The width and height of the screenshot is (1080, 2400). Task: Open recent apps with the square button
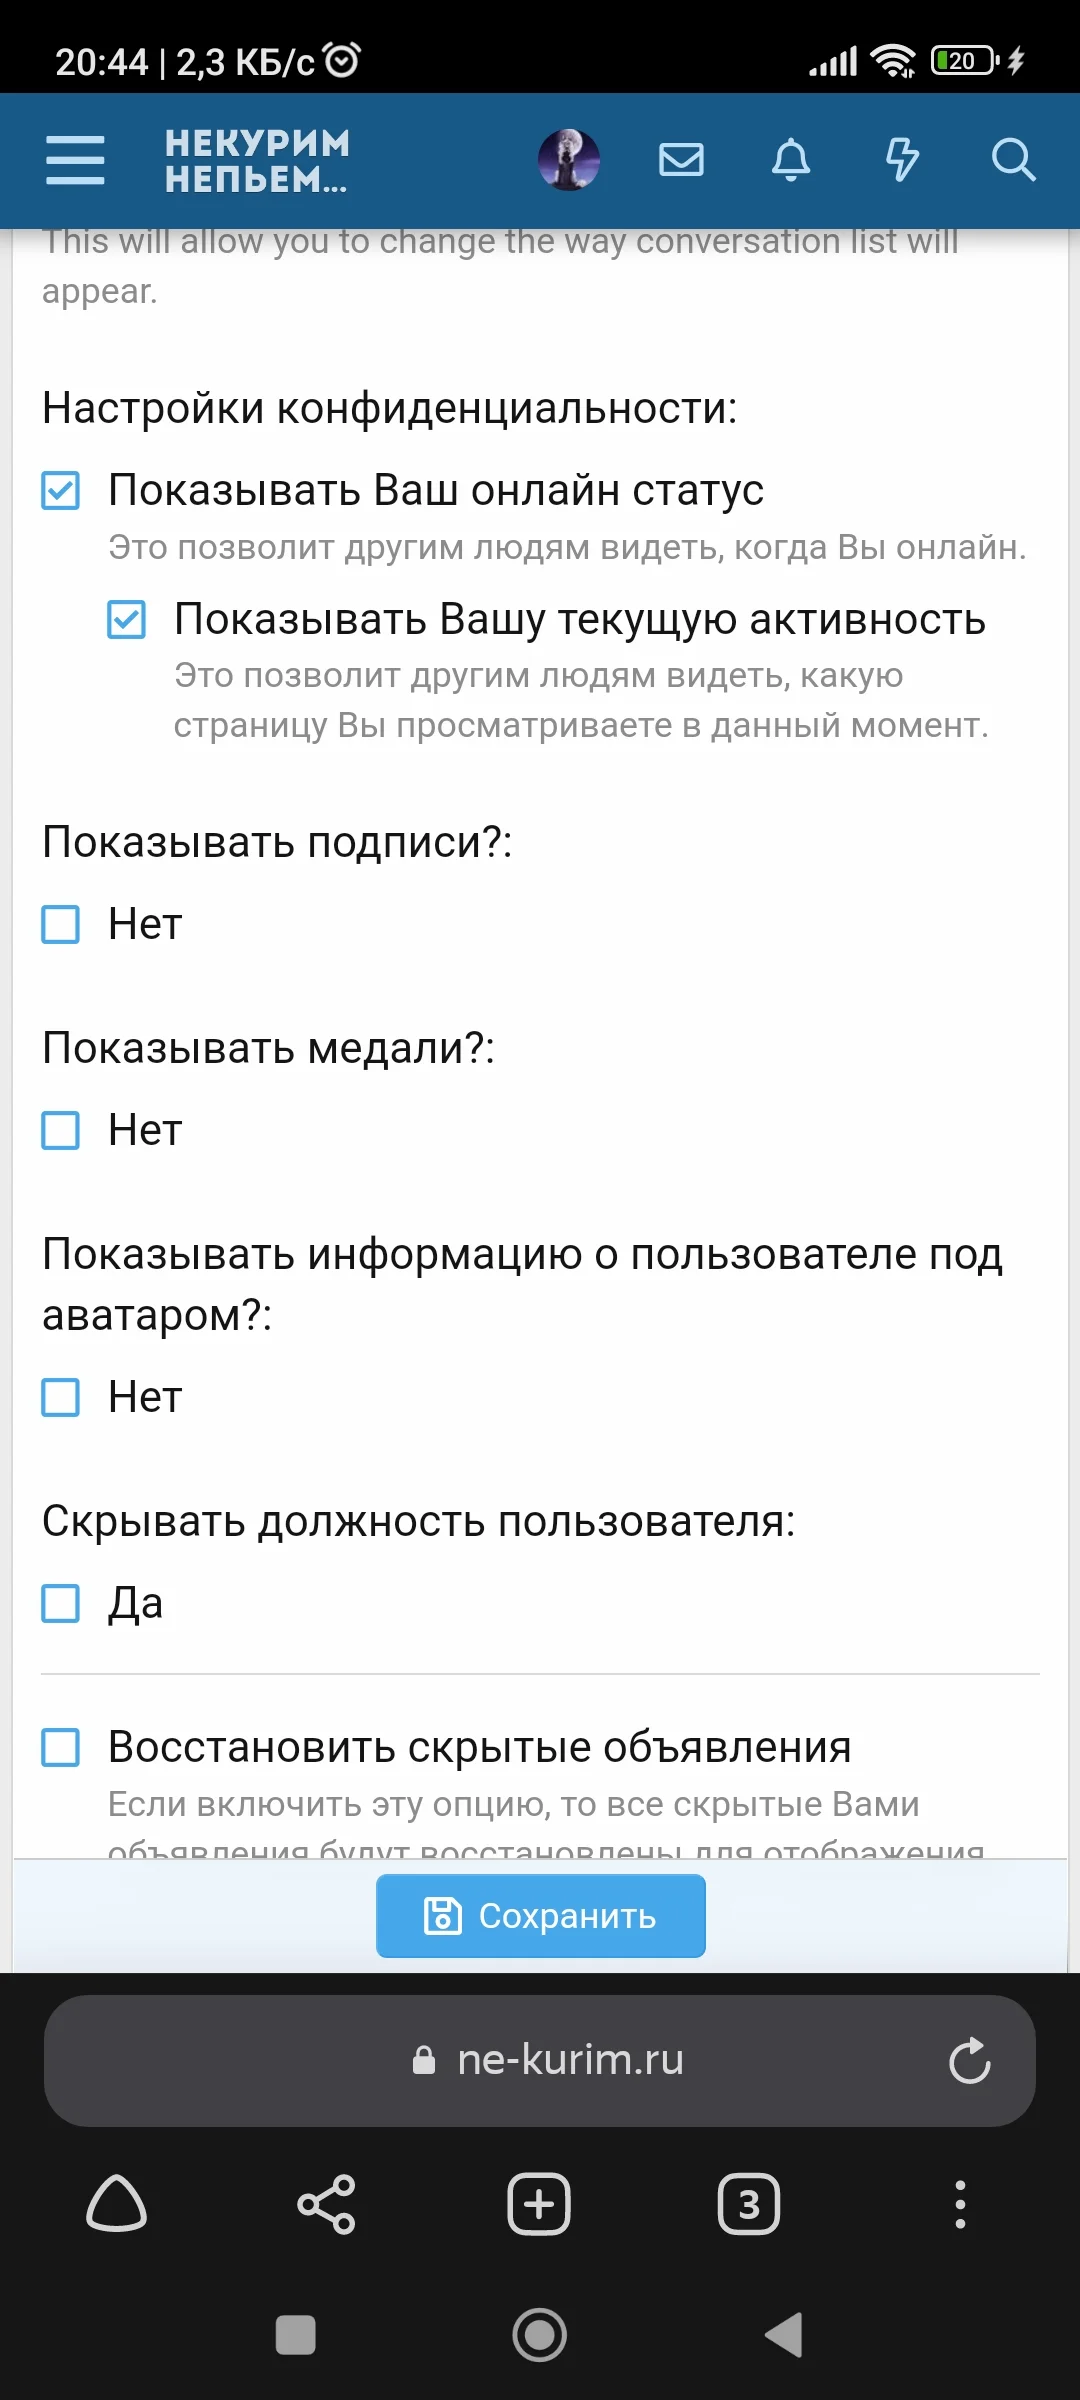tap(297, 2337)
